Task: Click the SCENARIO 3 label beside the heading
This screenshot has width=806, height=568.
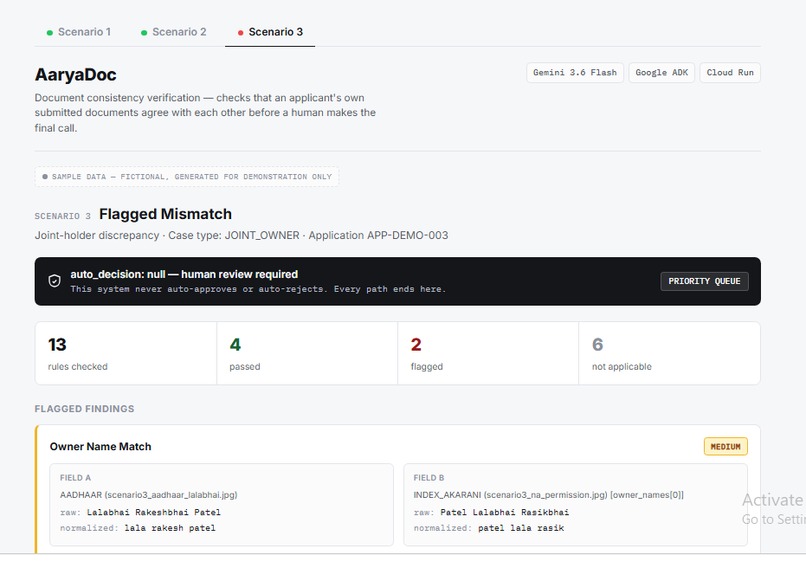Action: [62, 216]
